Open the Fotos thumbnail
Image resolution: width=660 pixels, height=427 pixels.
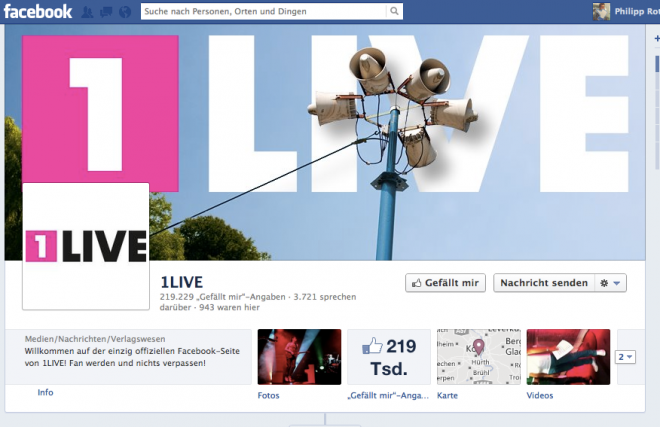(x=299, y=357)
